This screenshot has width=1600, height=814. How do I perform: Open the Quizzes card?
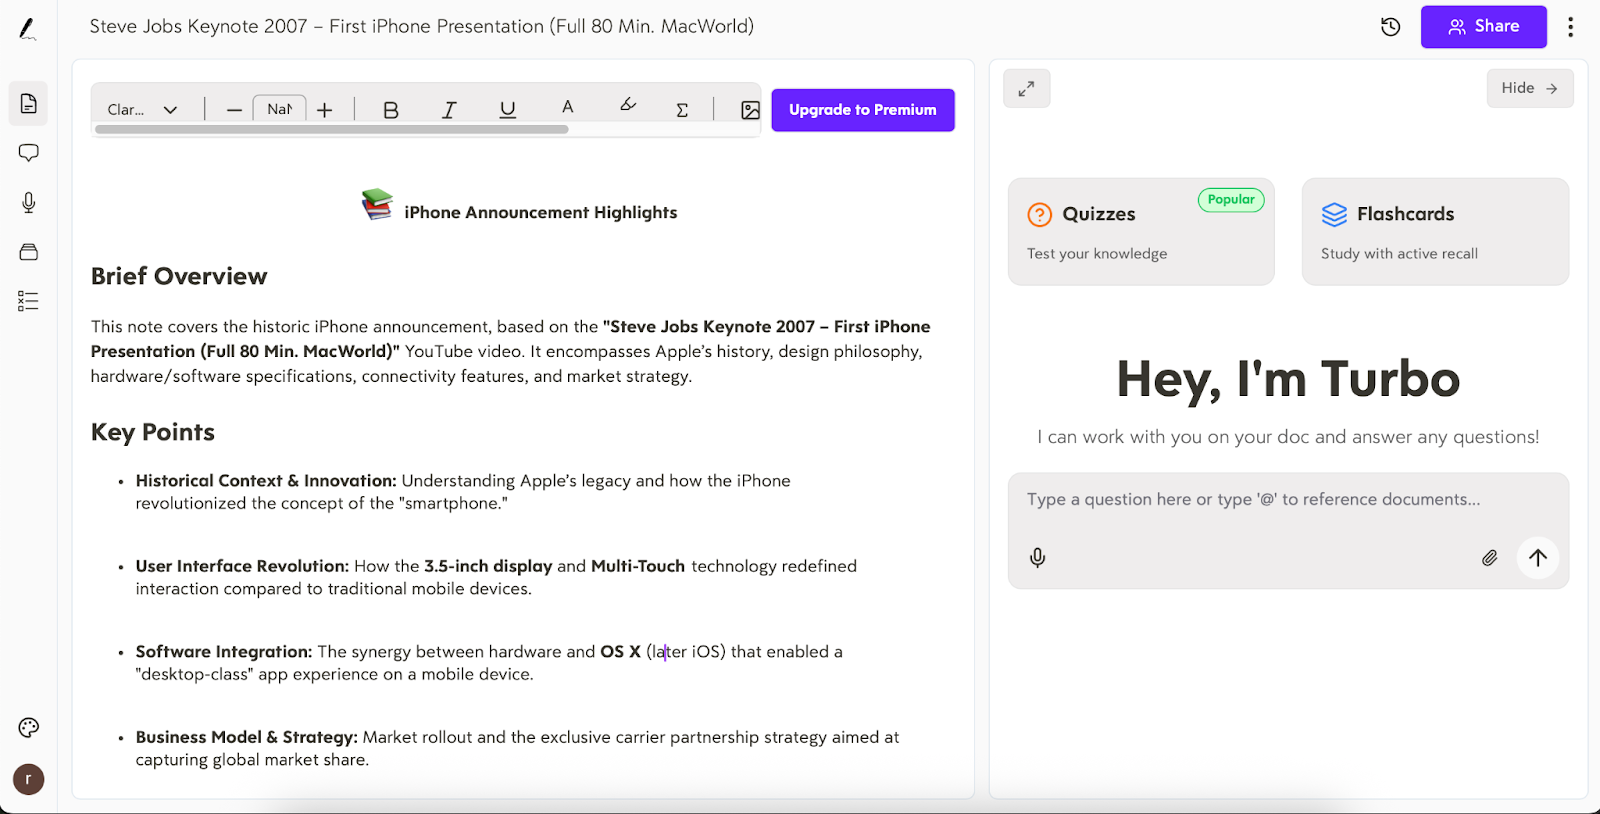(x=1141, y=232)
